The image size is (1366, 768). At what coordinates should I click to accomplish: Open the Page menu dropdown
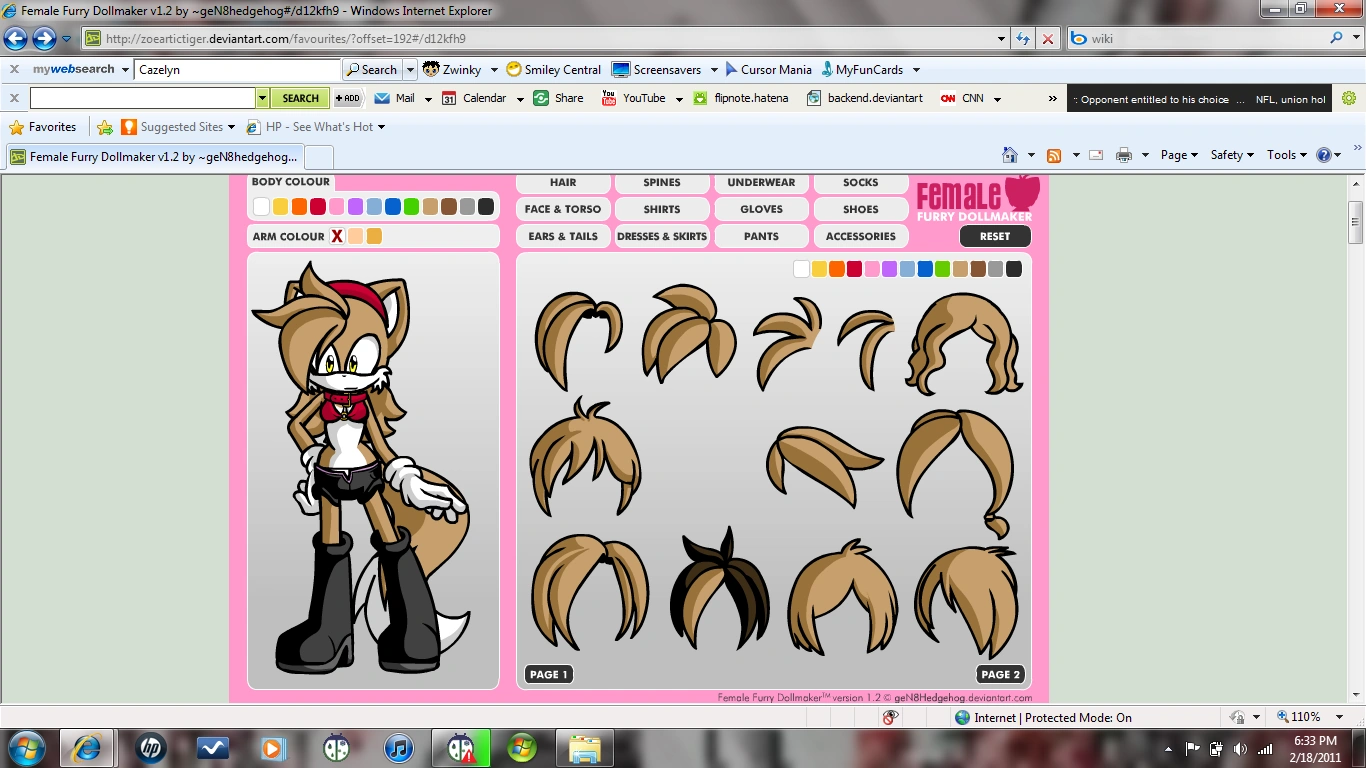(1179, 155)
